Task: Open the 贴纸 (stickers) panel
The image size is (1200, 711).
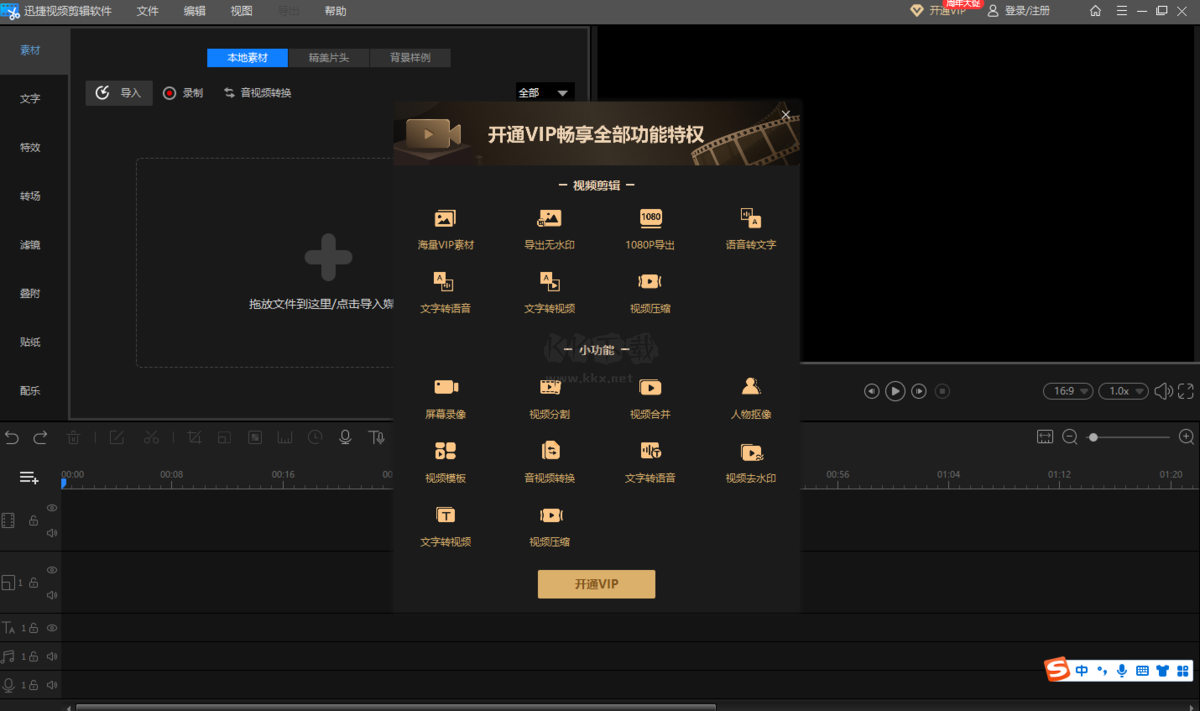Action: pyautogui.click(x=29, y=342)
